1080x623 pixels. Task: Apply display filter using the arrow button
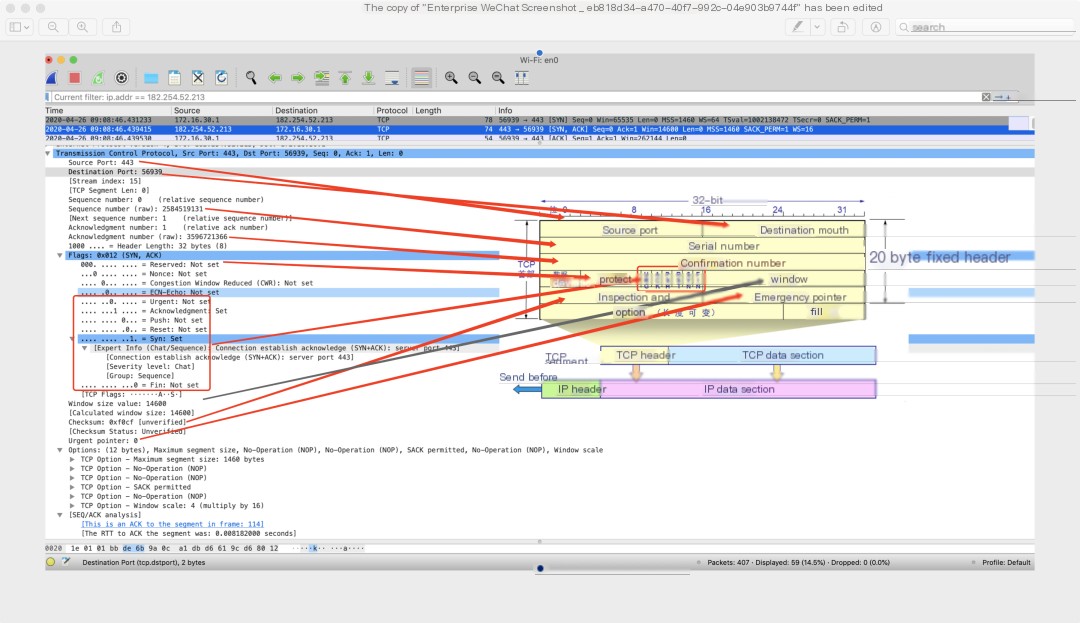999,97
